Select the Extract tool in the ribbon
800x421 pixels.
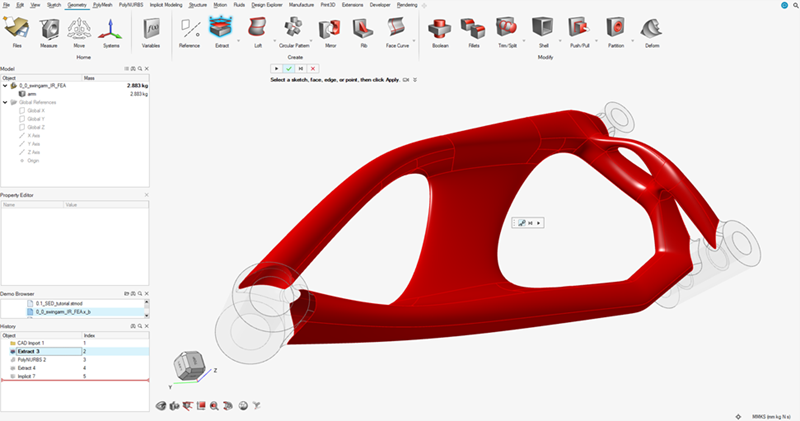219,30
